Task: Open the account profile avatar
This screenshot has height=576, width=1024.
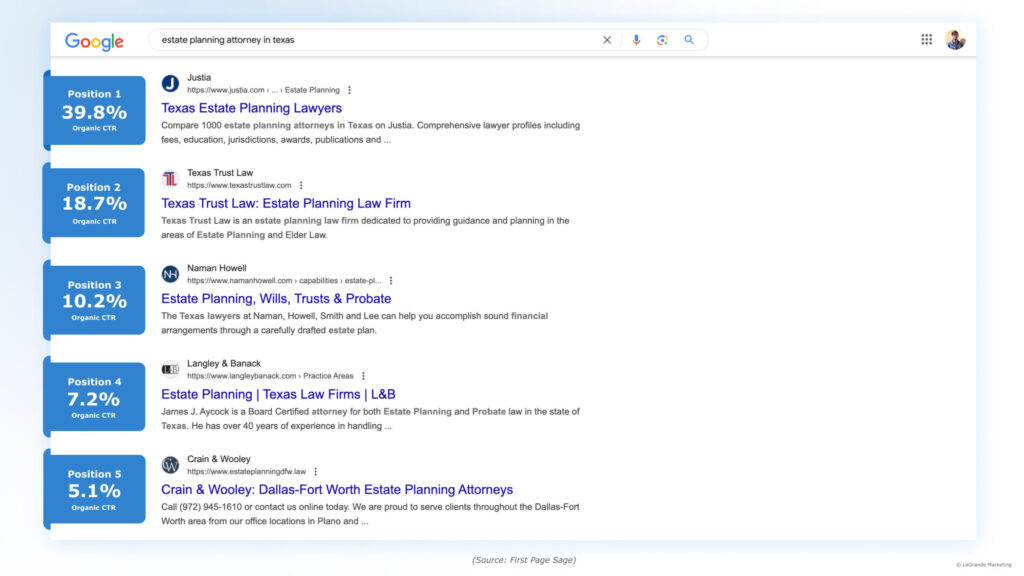Action: click(x=955, y=39)
